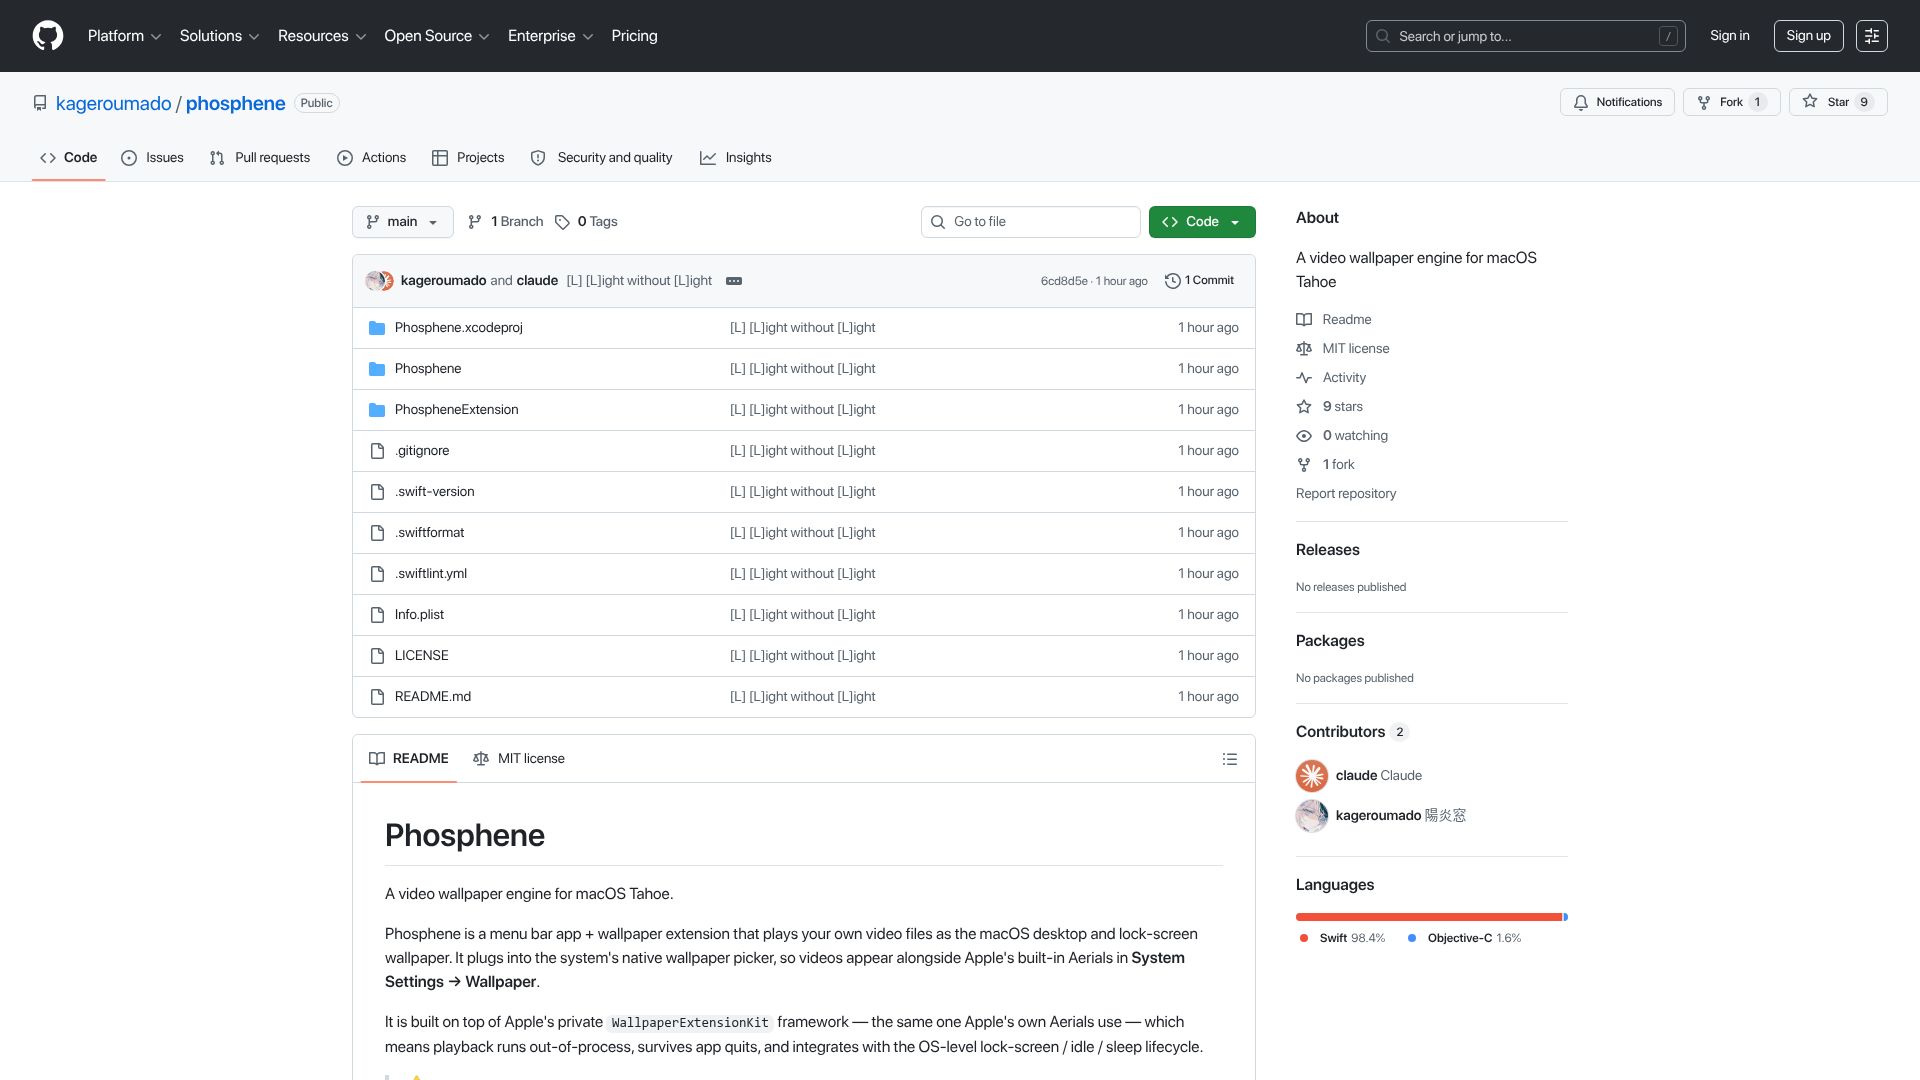
Task: Open 9 stars stargazers link
Action: [1330, 407]
